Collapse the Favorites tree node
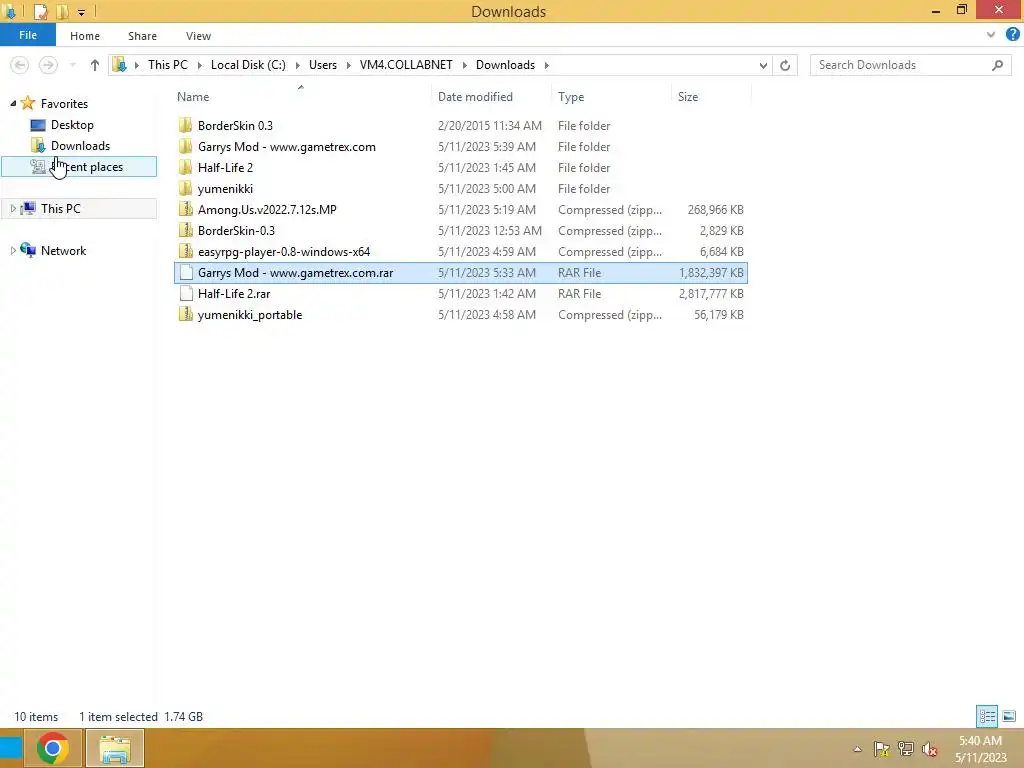Image resolution: width=1024 pixels, height=768 pixels. click(13, 103)
